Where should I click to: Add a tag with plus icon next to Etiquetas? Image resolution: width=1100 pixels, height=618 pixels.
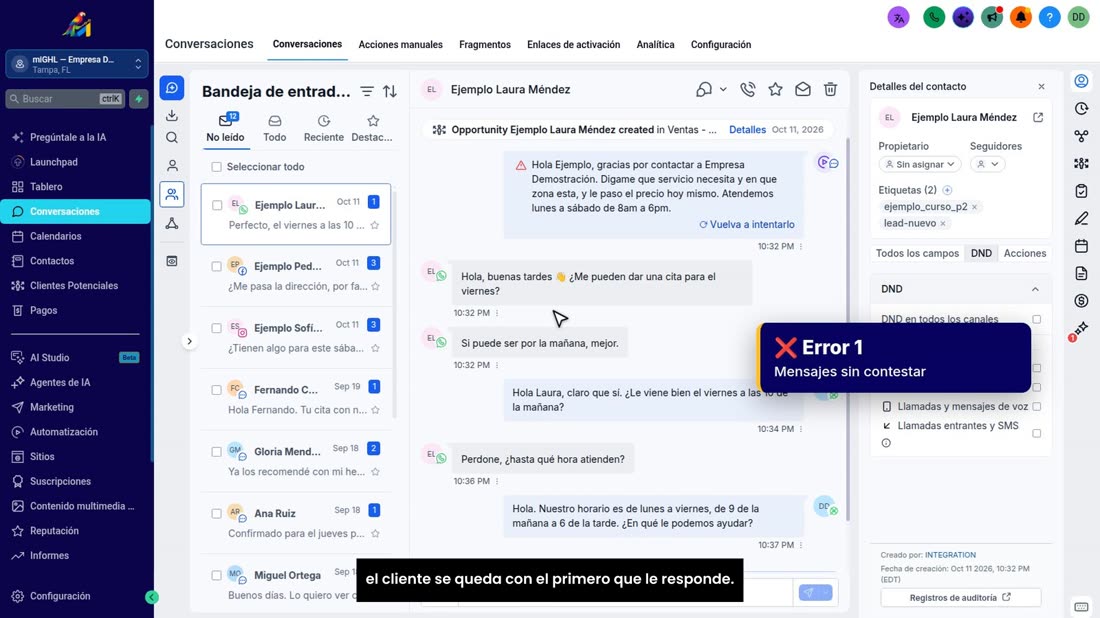coord(947,190)
